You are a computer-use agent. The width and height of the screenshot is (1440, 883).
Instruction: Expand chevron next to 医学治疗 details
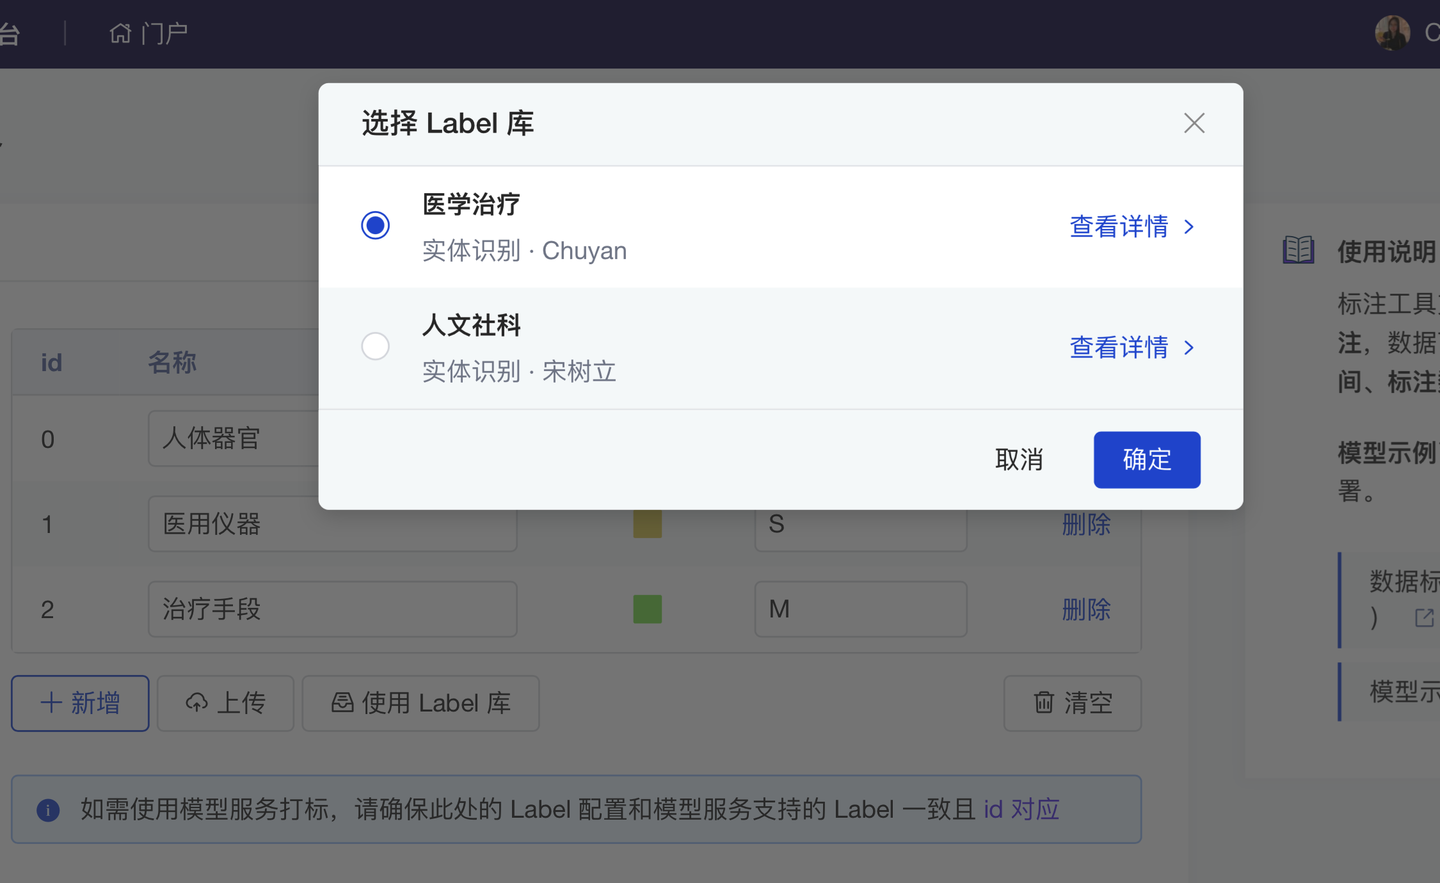point(1189,227)
